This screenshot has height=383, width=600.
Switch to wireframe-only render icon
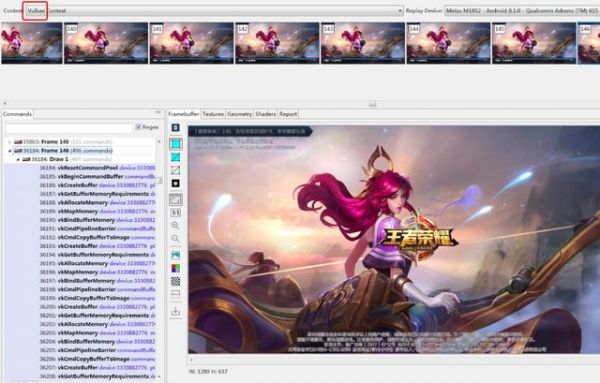pyautogui.click(x=176, y=170)
